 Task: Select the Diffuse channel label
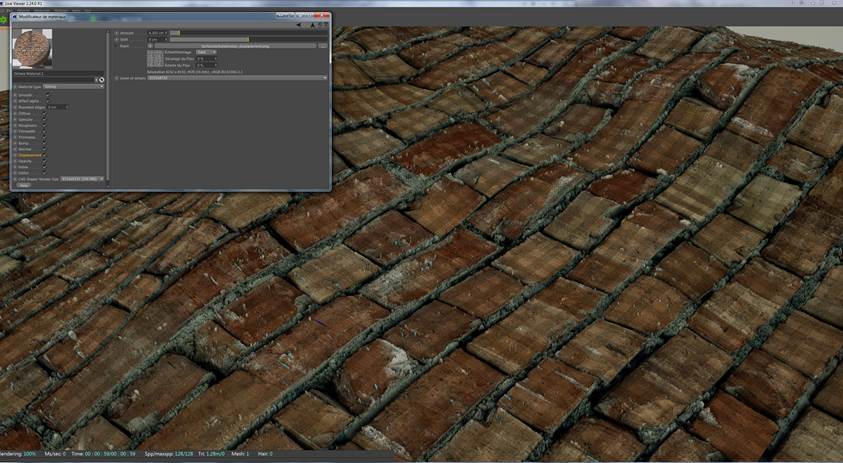(x=25, y=113)
